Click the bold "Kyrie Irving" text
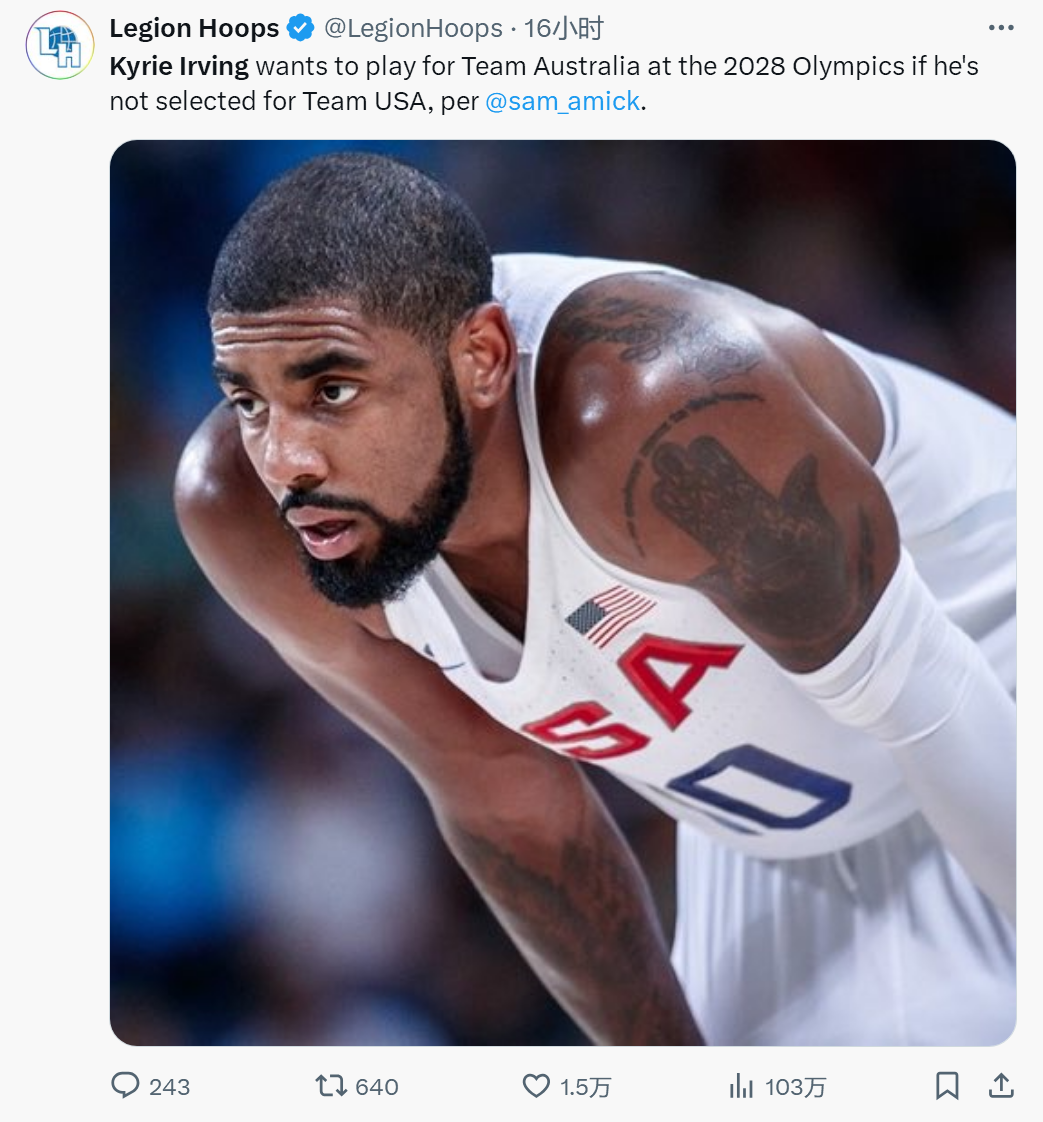The width and height of the screenshot is (1043, 1122). pos(179,67)
